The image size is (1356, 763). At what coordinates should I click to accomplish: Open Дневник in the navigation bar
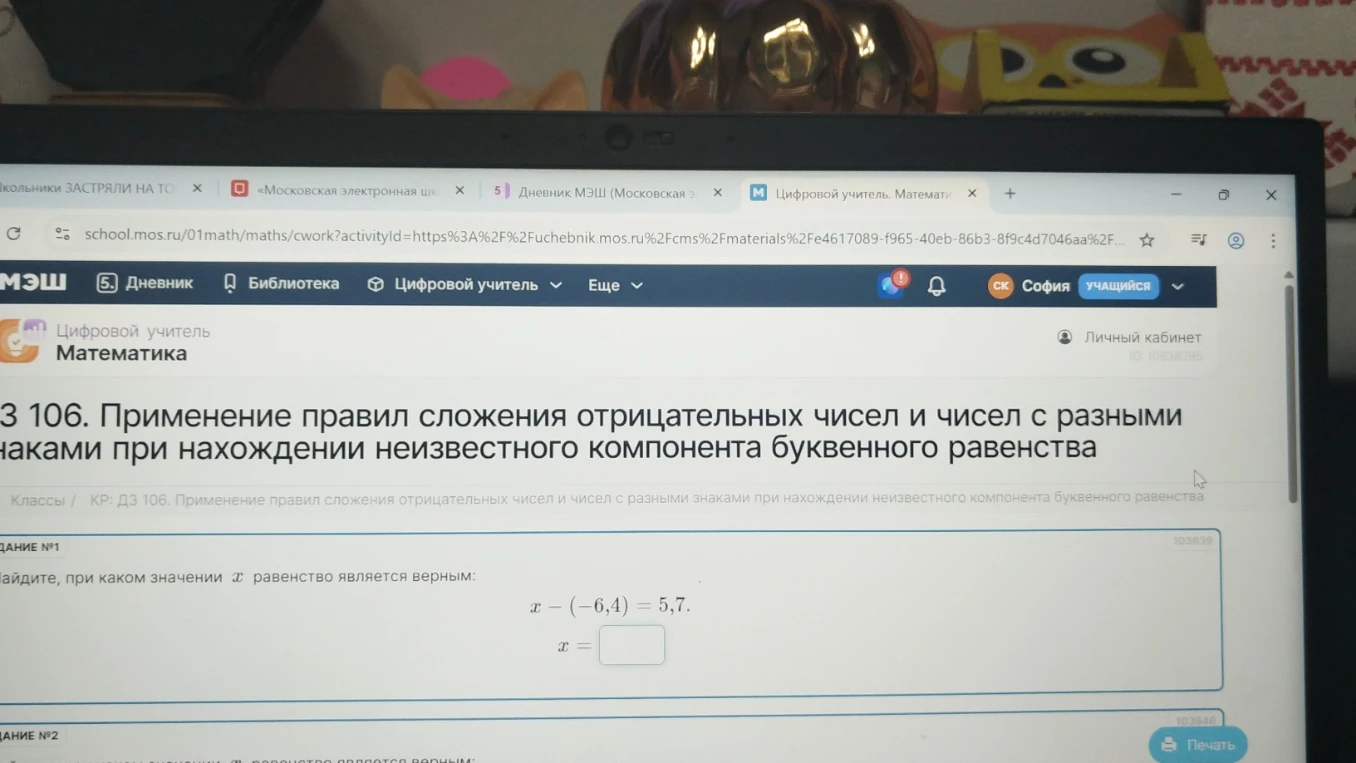pos(145,283)
